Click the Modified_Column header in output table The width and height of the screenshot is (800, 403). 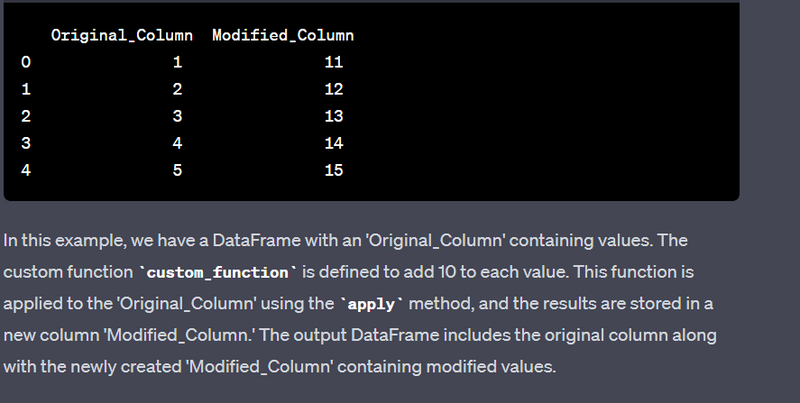283,36
